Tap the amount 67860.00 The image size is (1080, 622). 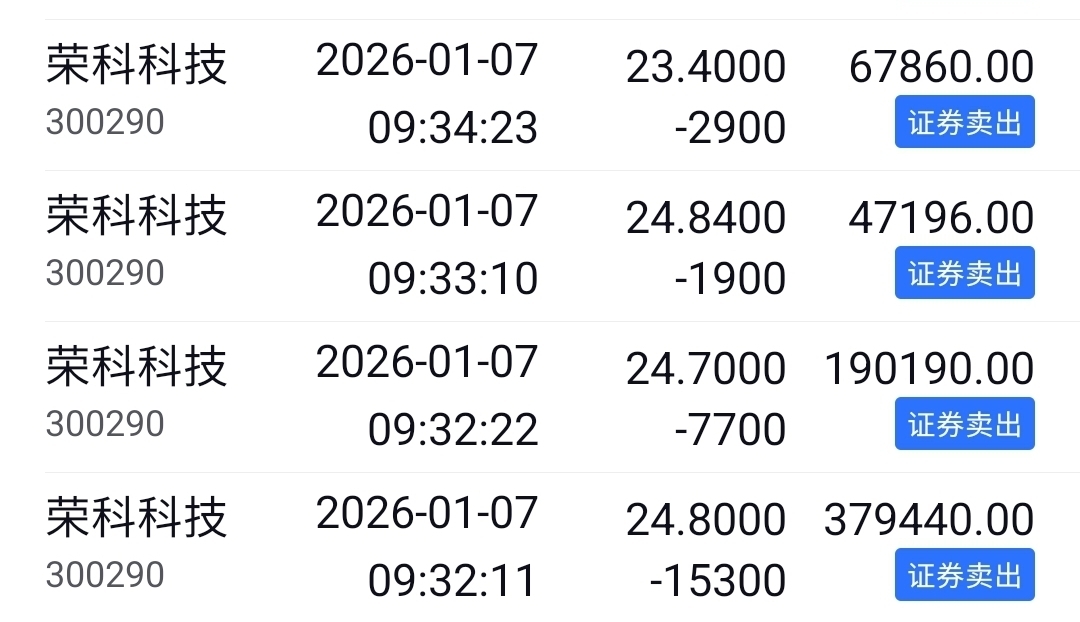point(942,67)
